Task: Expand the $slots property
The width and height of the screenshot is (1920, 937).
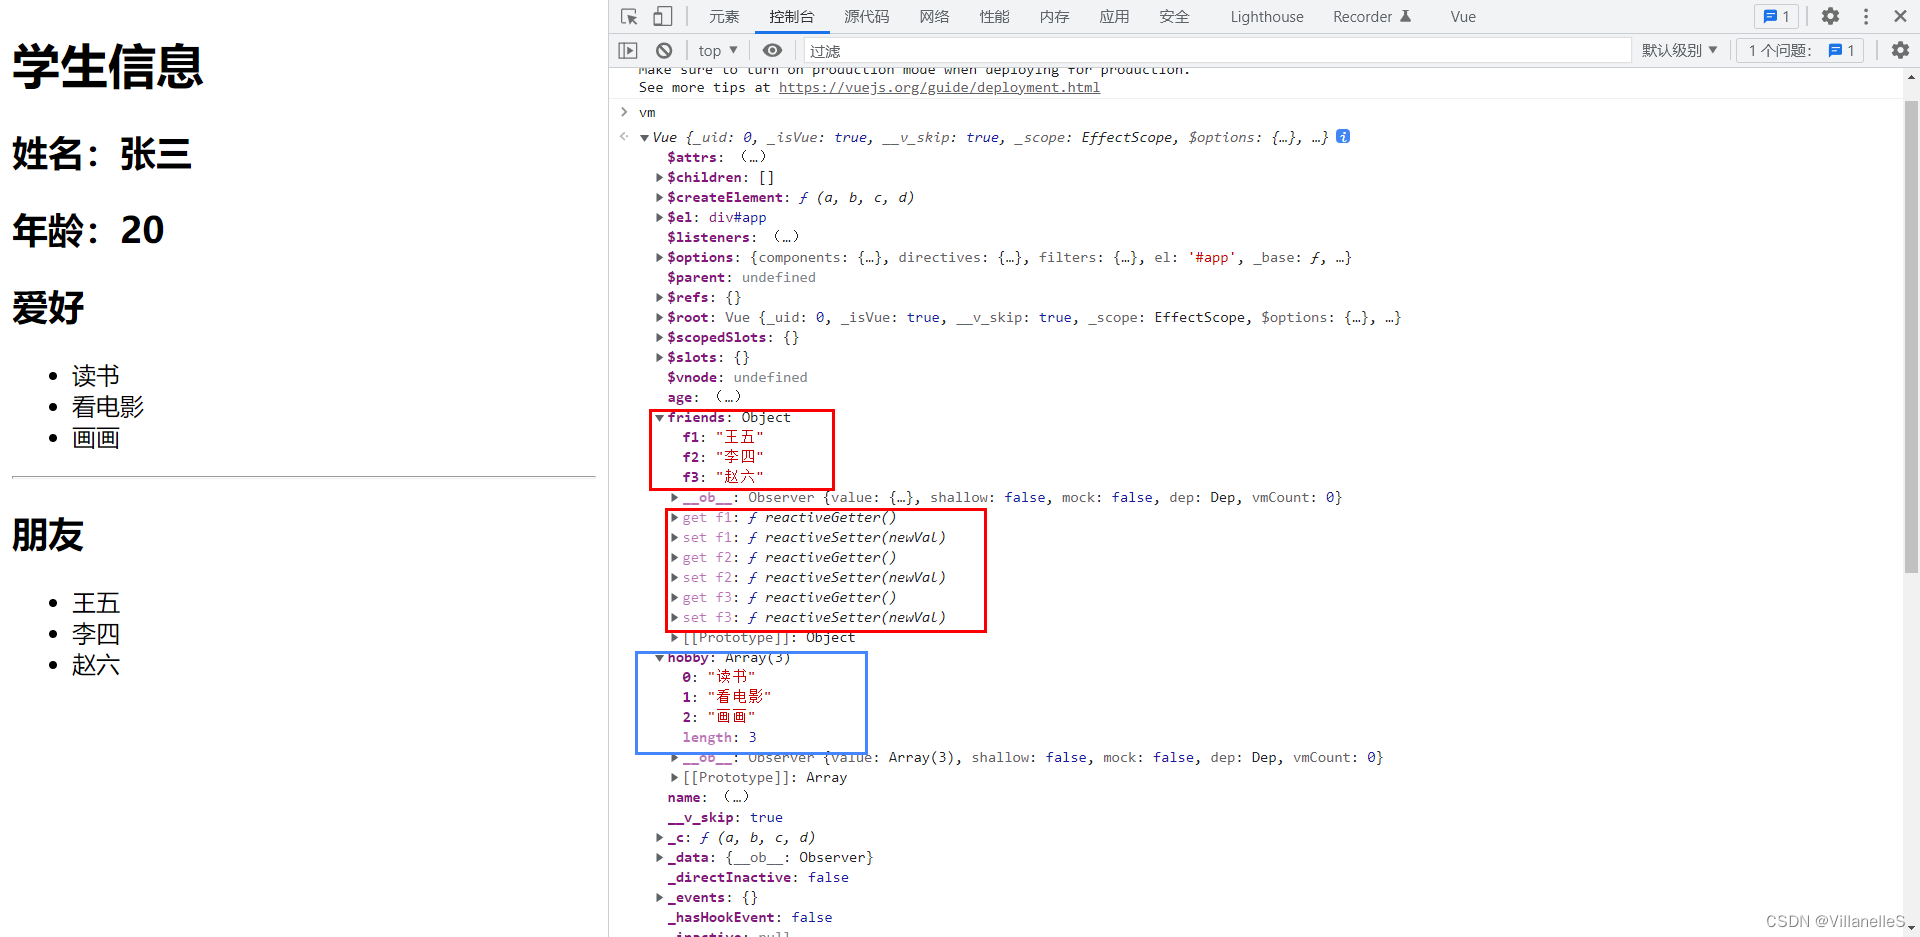Action: pos(659,358)
